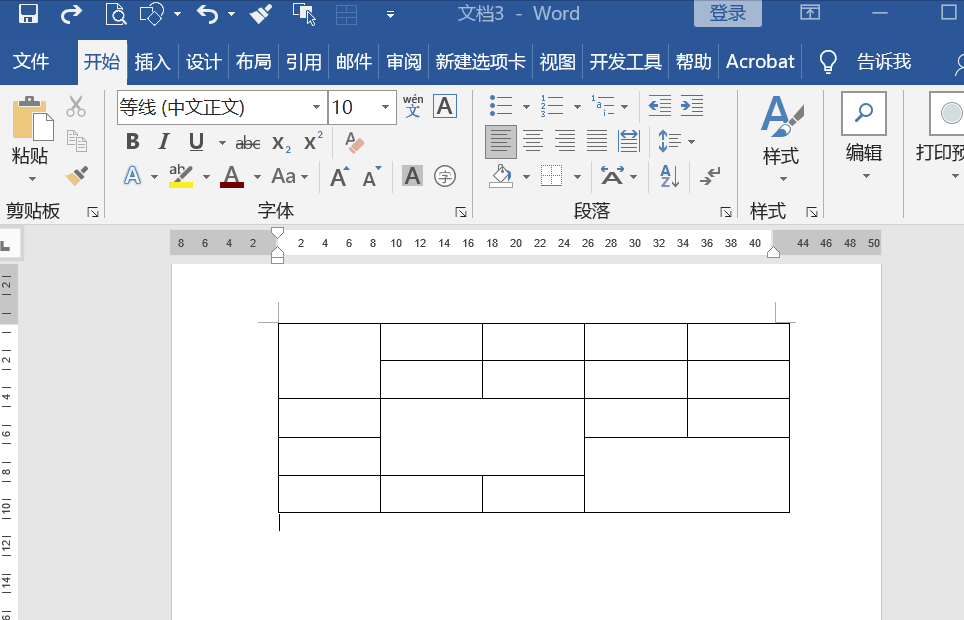Activate the Format Painter brush in clipboard group
The width and height of the screenshot is (964, 620).
click(x=77, y=176)
